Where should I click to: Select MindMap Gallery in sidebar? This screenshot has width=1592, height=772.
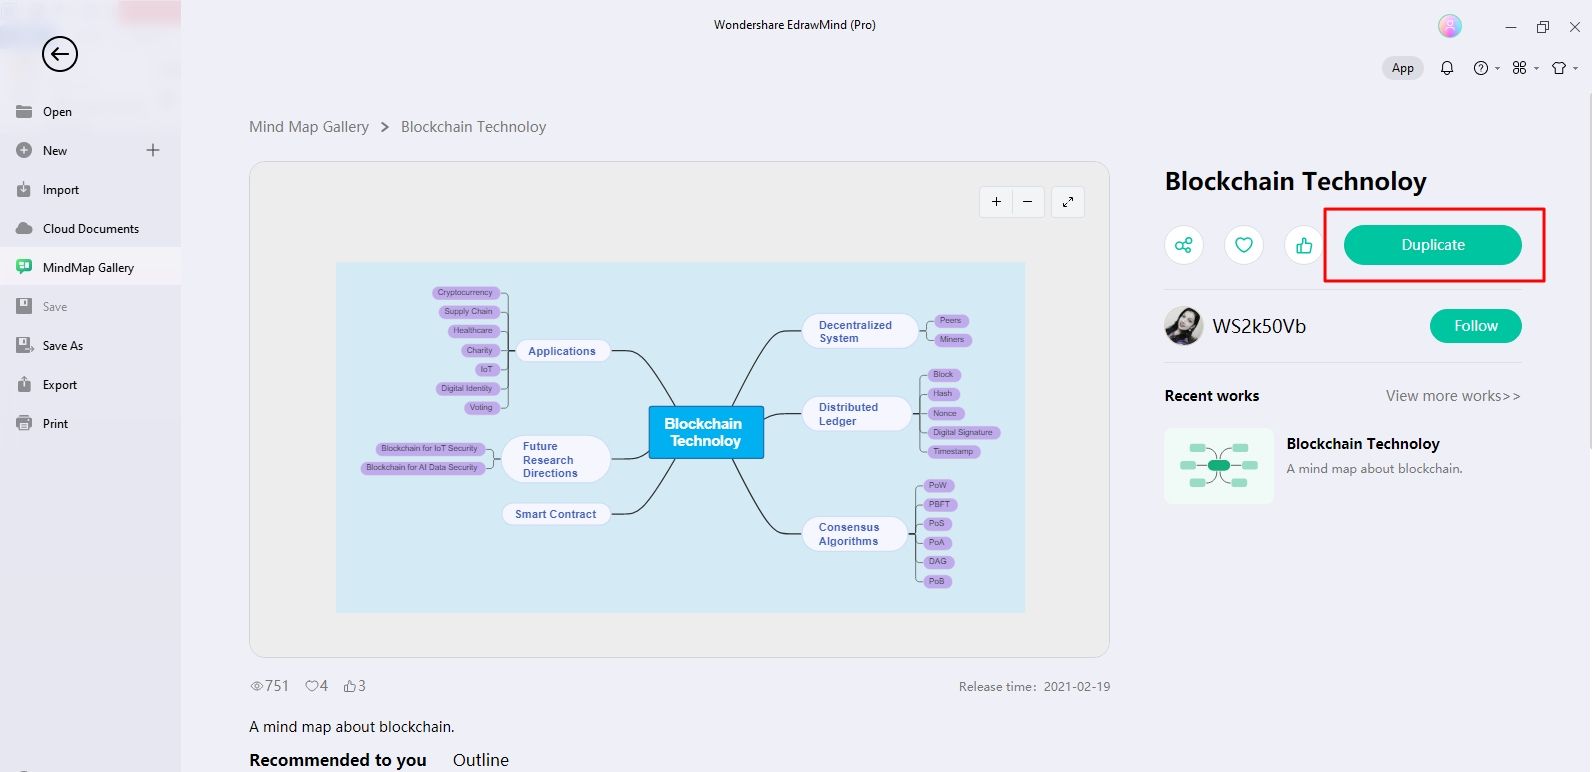pos(90,268)
